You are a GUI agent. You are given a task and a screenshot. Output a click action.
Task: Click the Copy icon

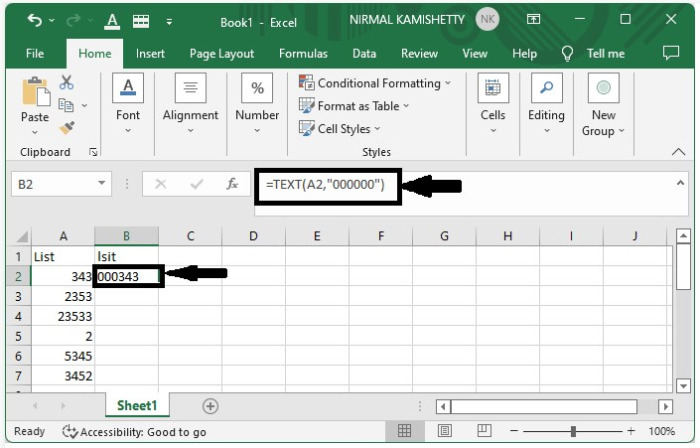coord(66,105)
